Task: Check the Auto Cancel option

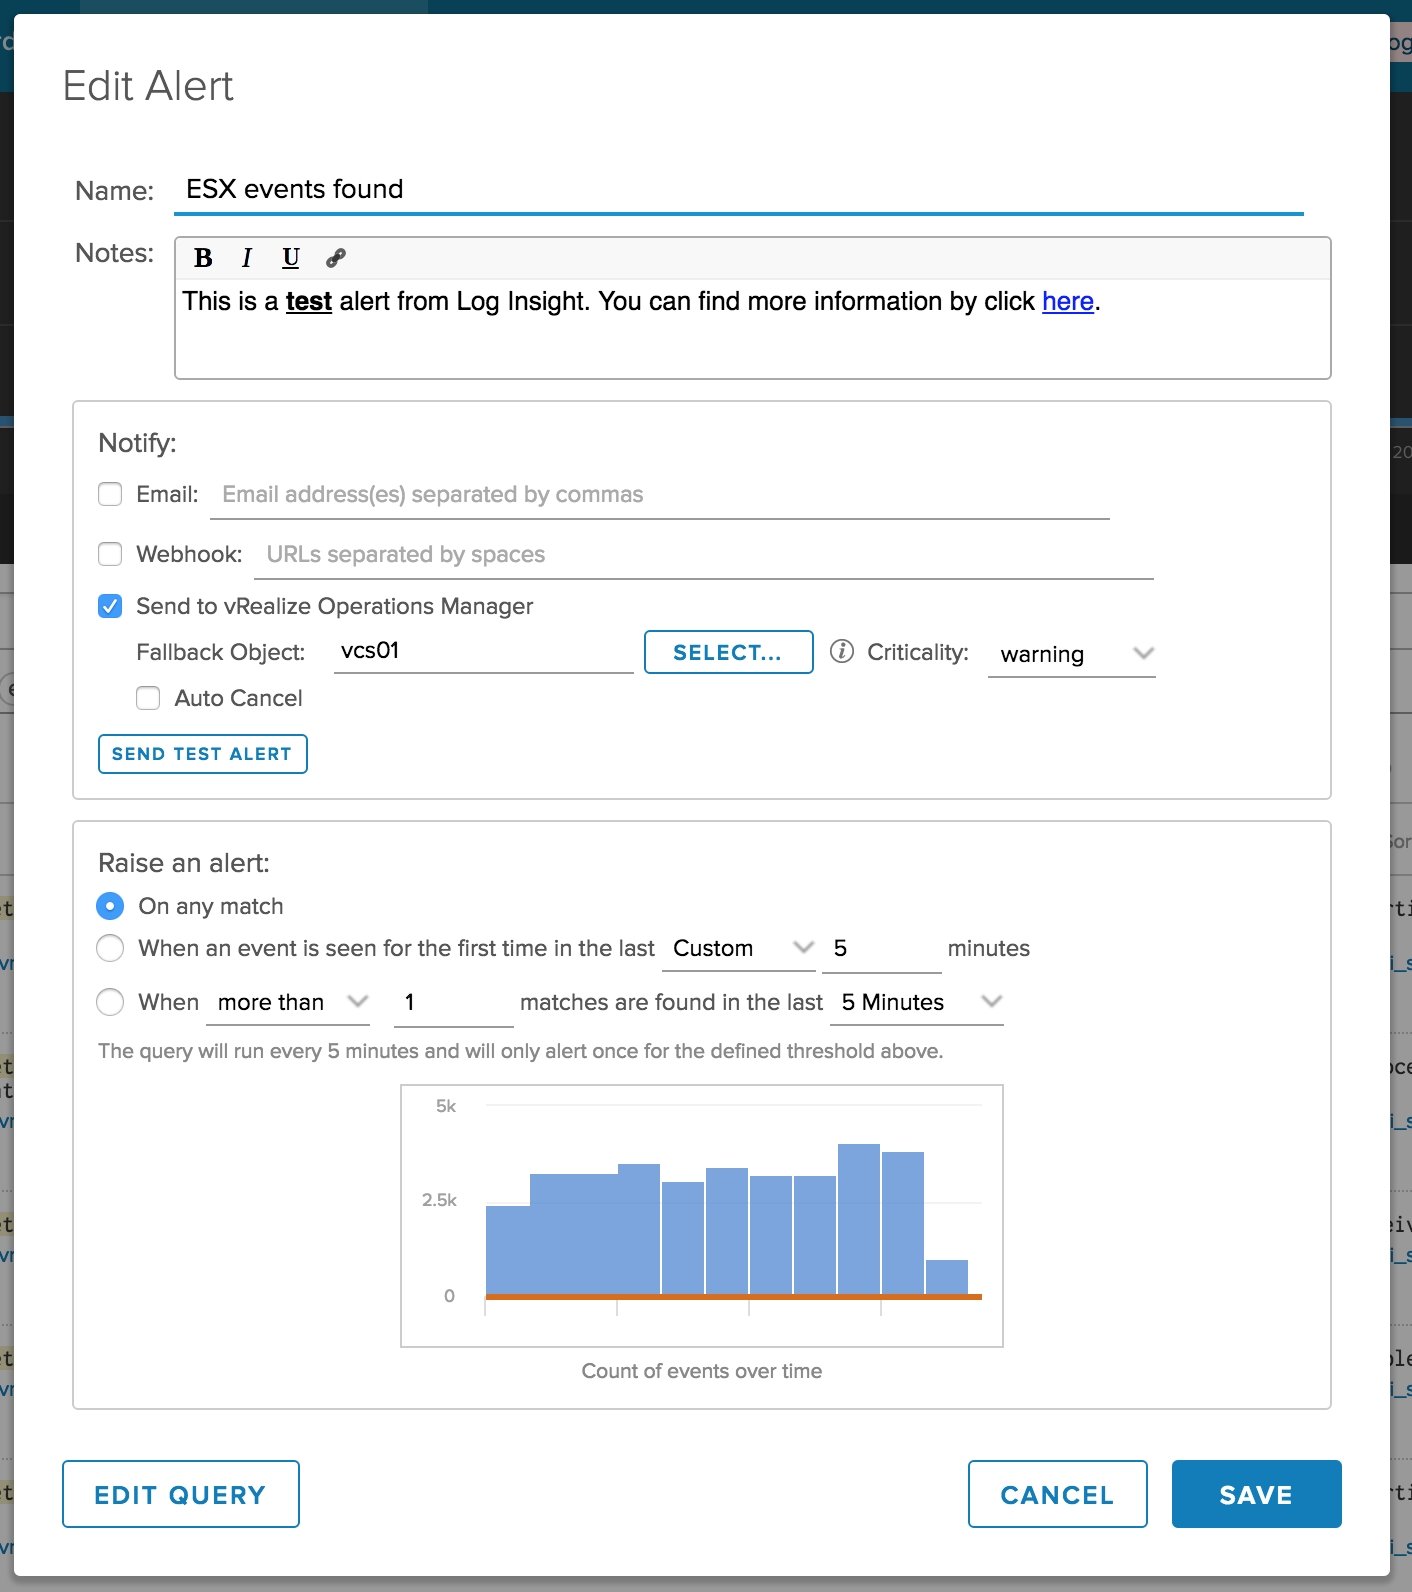Action: click(x=148, y=698)
